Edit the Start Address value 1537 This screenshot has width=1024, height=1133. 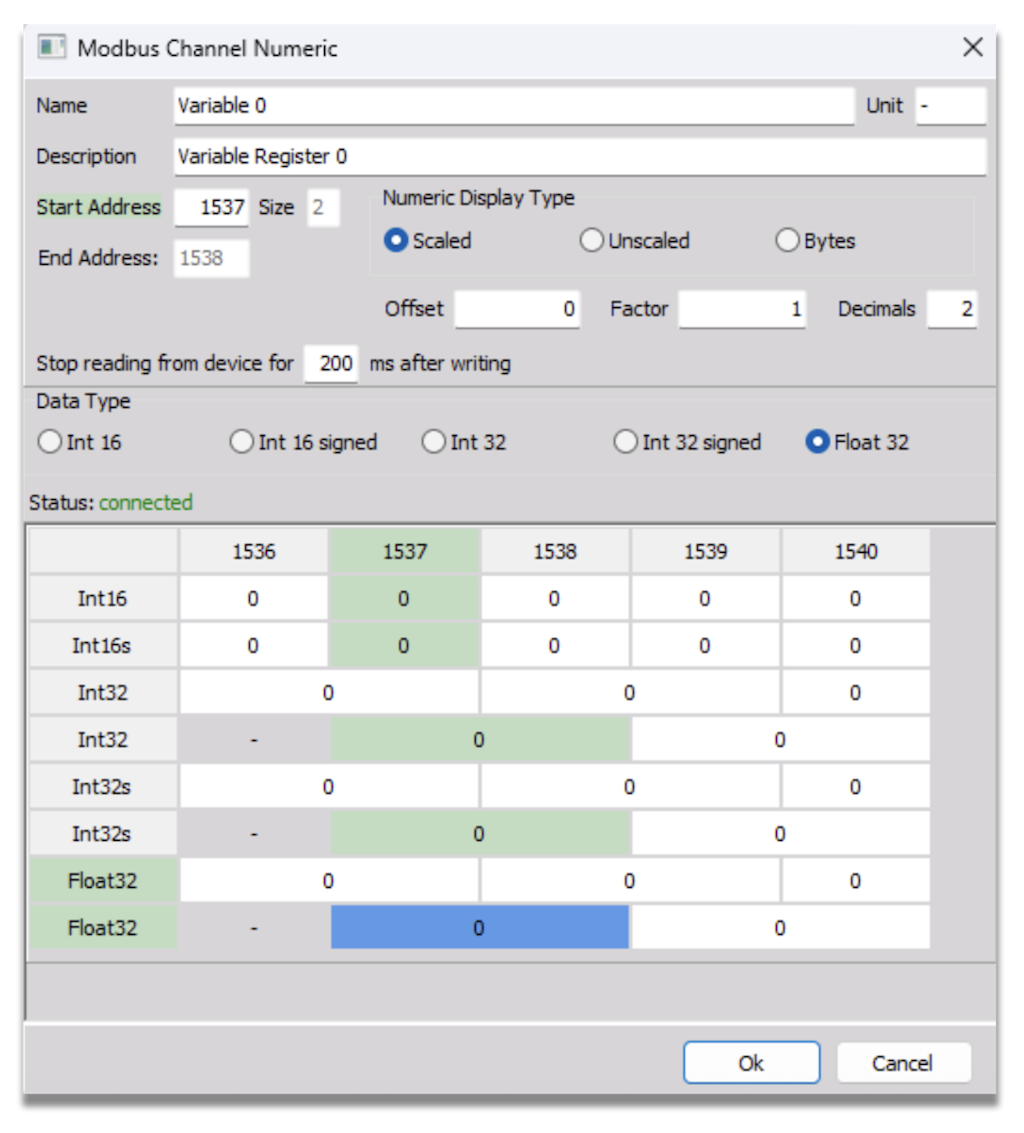(212, 207)
